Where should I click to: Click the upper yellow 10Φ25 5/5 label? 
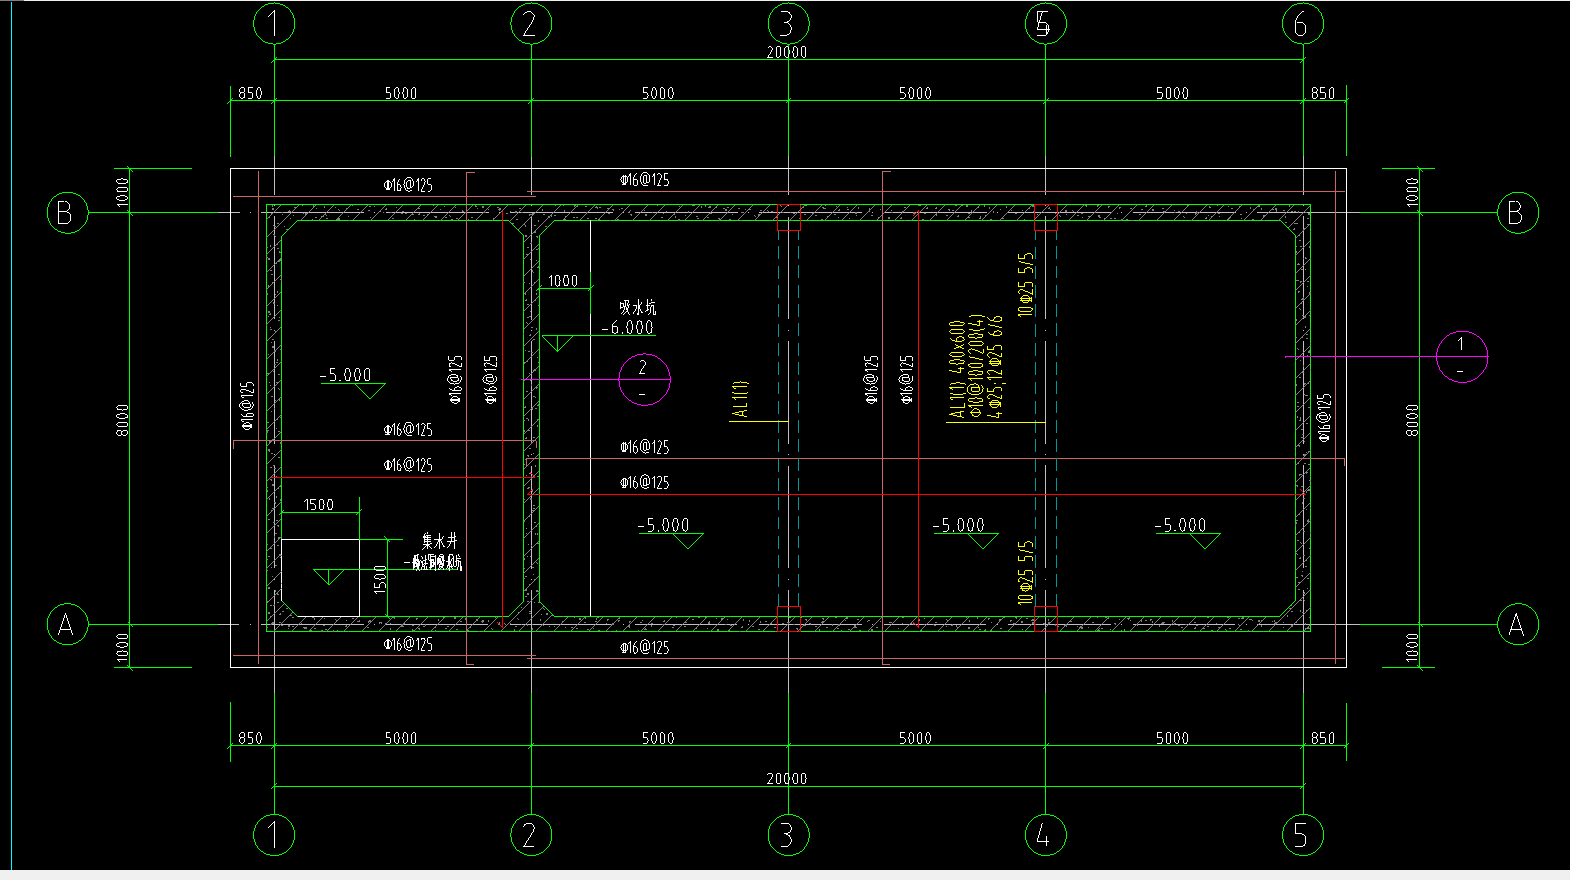tap(1026, 284)
